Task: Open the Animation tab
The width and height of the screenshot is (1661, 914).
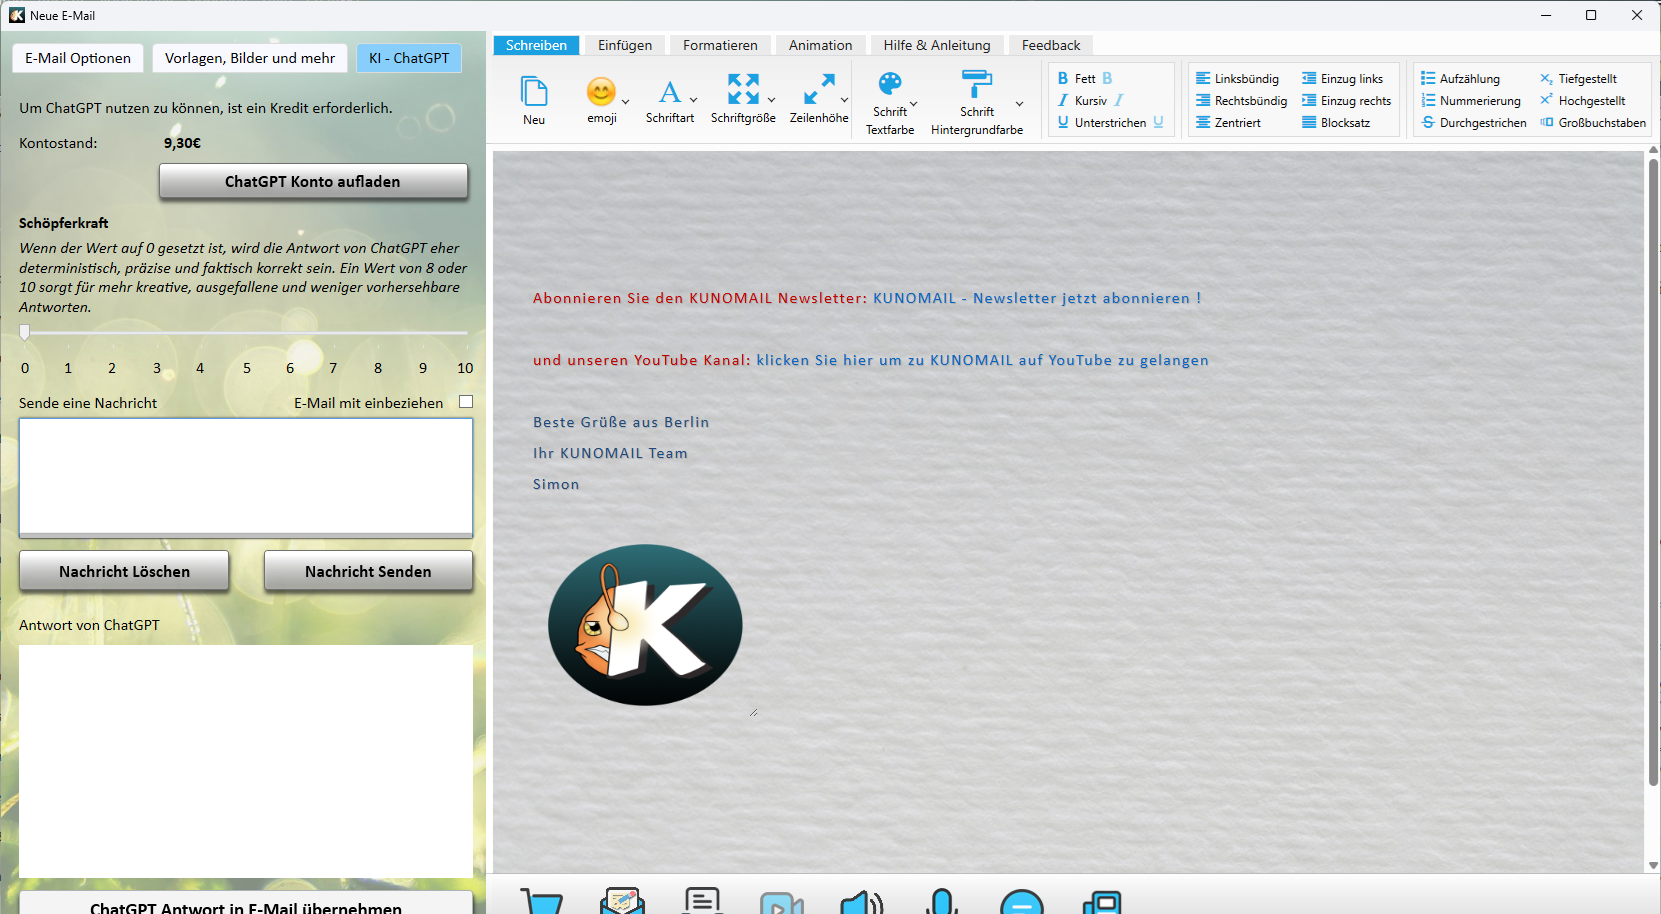Action: pos(820,45)
